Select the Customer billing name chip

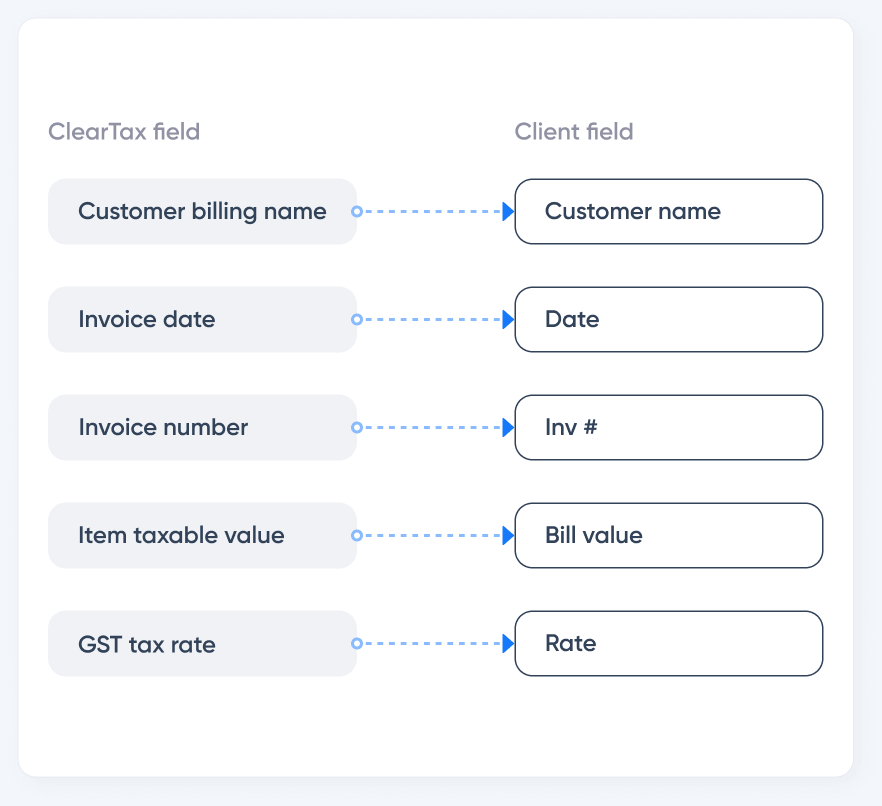click(202, 211)
